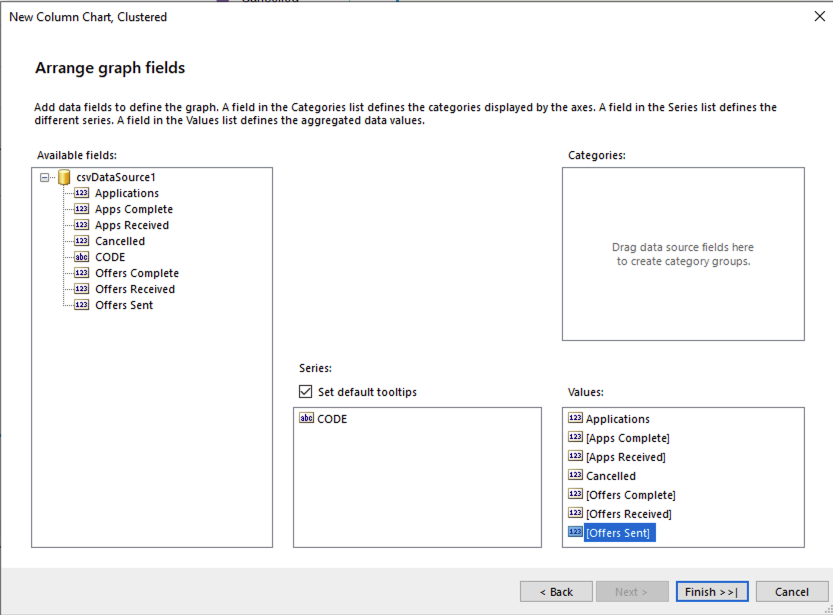833x615 pixels.
Task: Go back with the Back button
Action: [x=556, y=592]
